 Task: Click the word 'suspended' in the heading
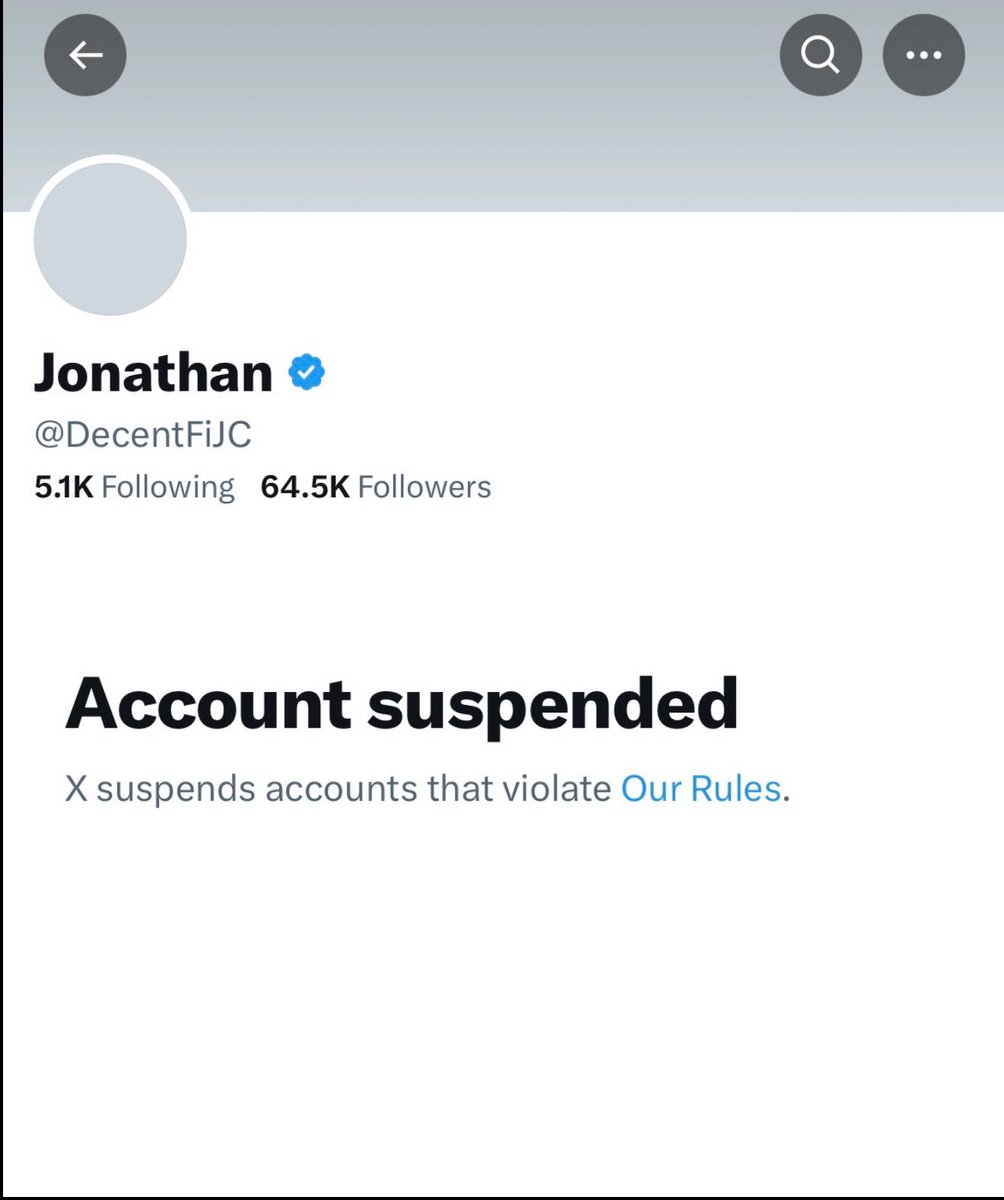[552, 705]
